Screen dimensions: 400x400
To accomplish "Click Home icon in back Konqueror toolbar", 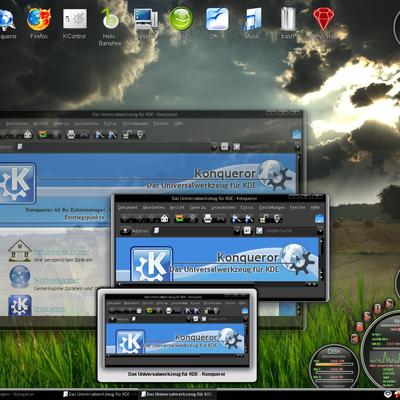I will pyautogui.click(x=28, y=135).
